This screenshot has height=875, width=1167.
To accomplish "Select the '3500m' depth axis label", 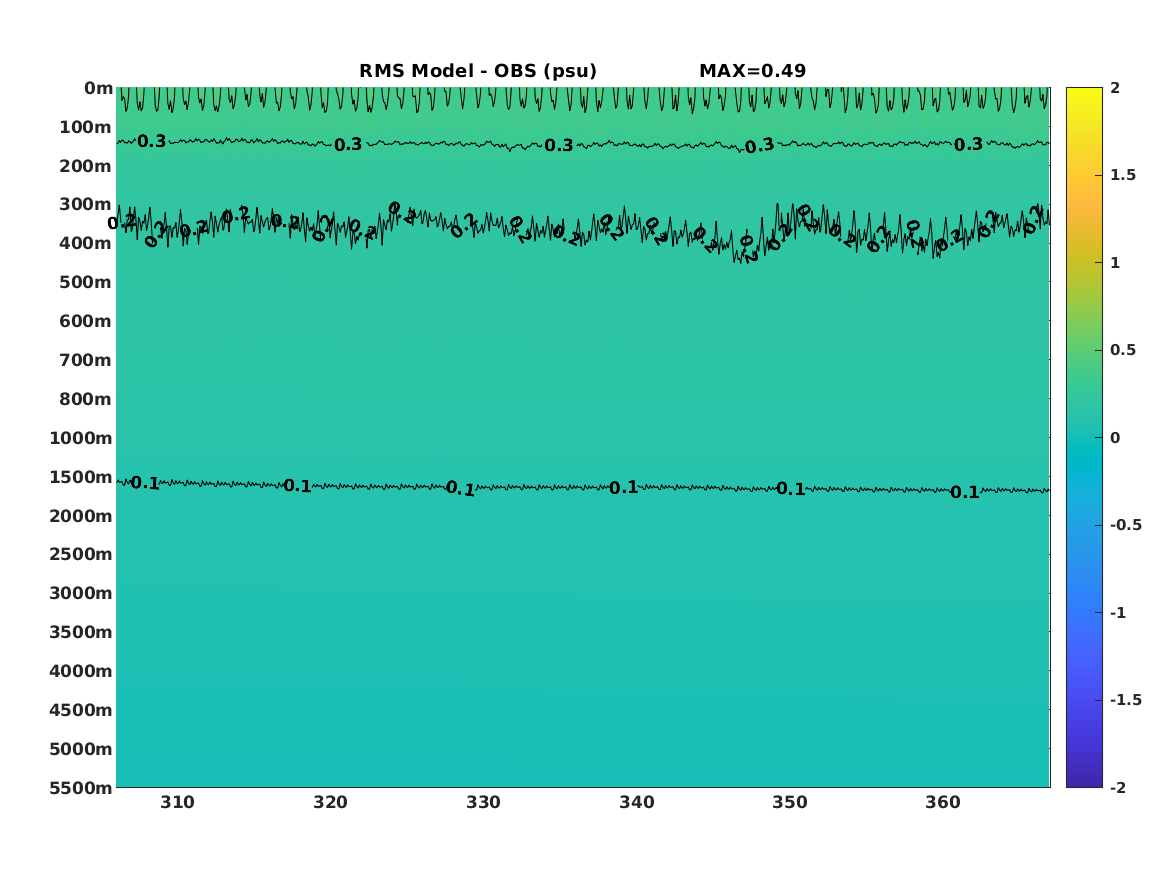I will [80, 632].
